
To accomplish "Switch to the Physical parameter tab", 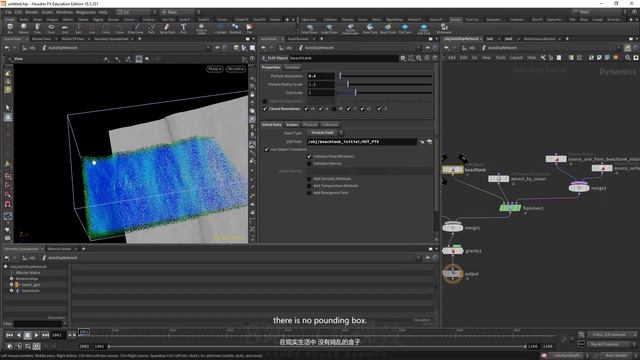I will pyautogui.click(x=310, y=124).
